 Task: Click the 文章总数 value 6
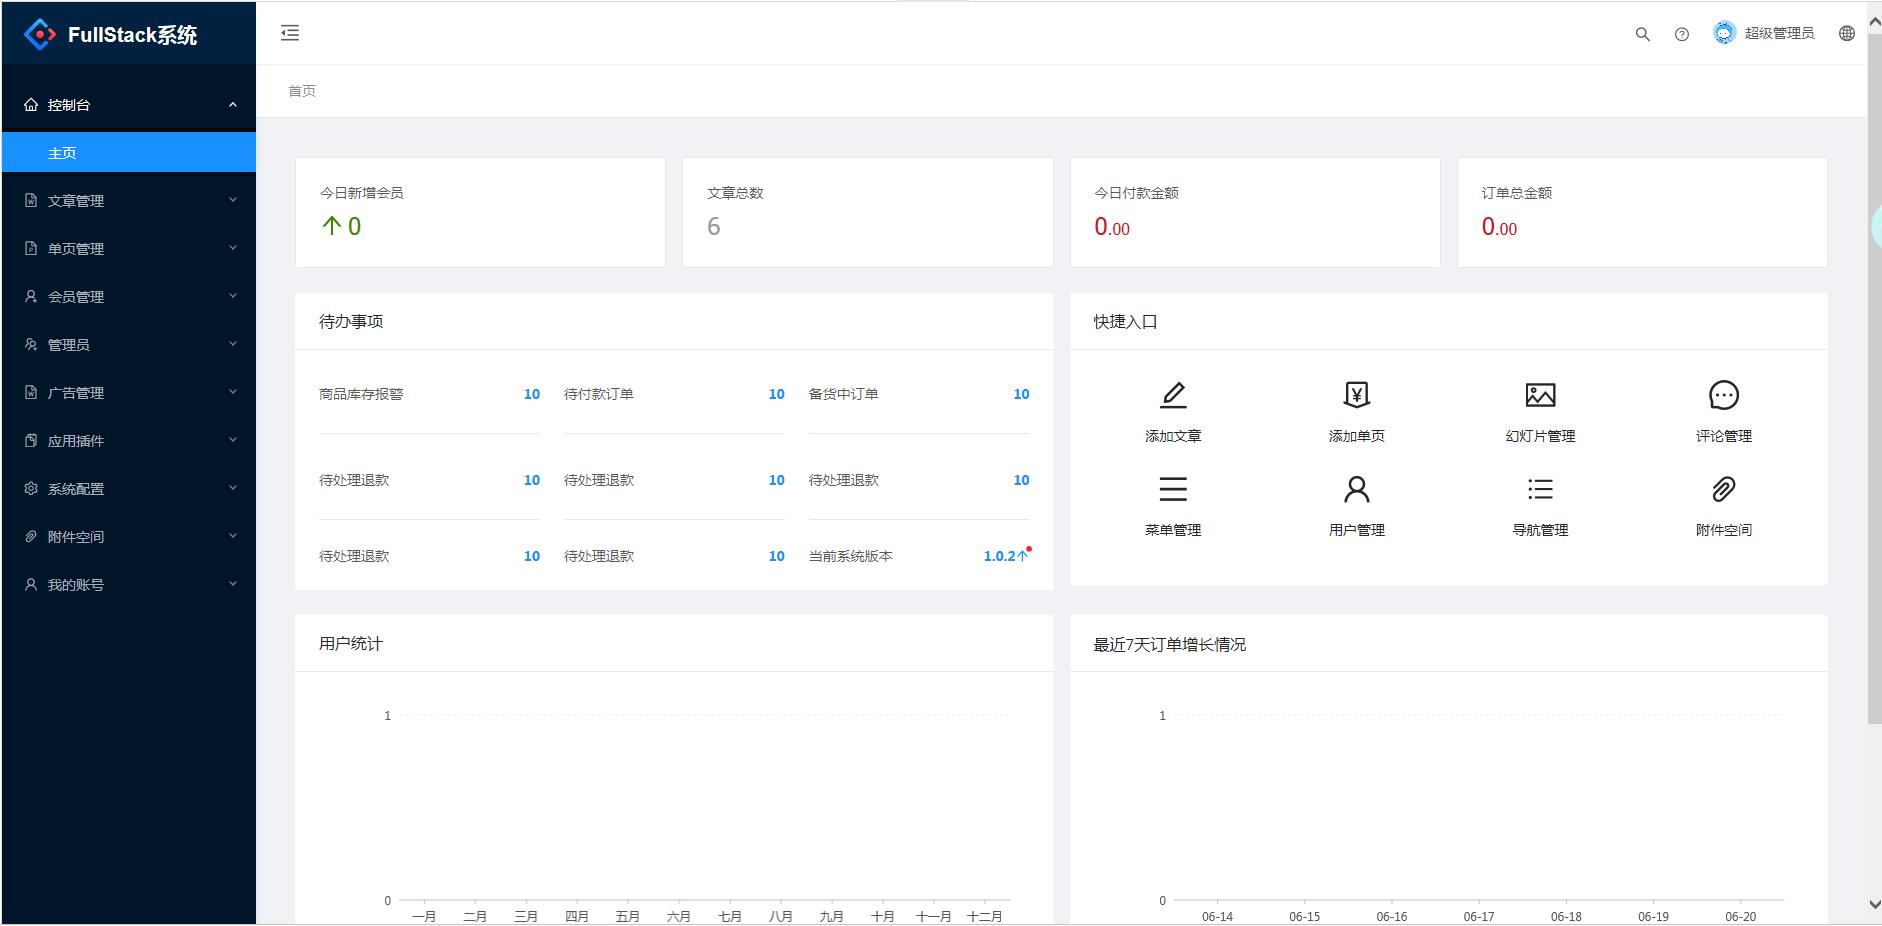pos(713,227)
